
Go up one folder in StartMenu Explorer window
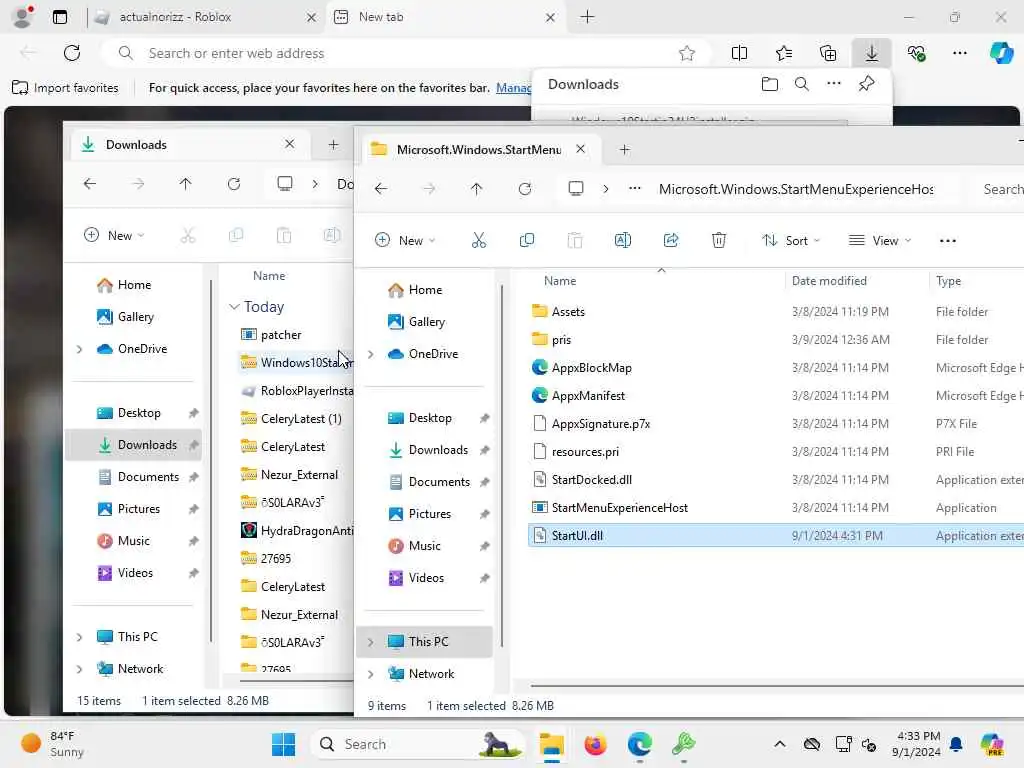tap(476, 189)
